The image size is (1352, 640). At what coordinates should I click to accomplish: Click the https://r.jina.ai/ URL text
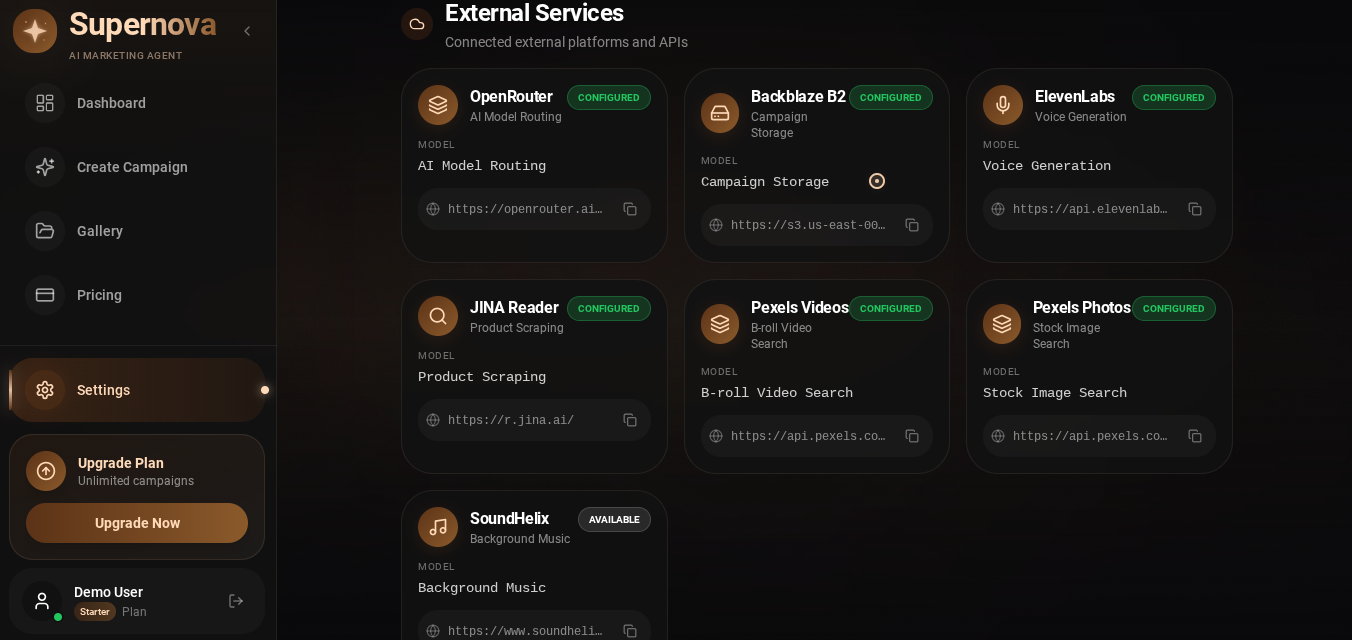(x=511, y=420)
